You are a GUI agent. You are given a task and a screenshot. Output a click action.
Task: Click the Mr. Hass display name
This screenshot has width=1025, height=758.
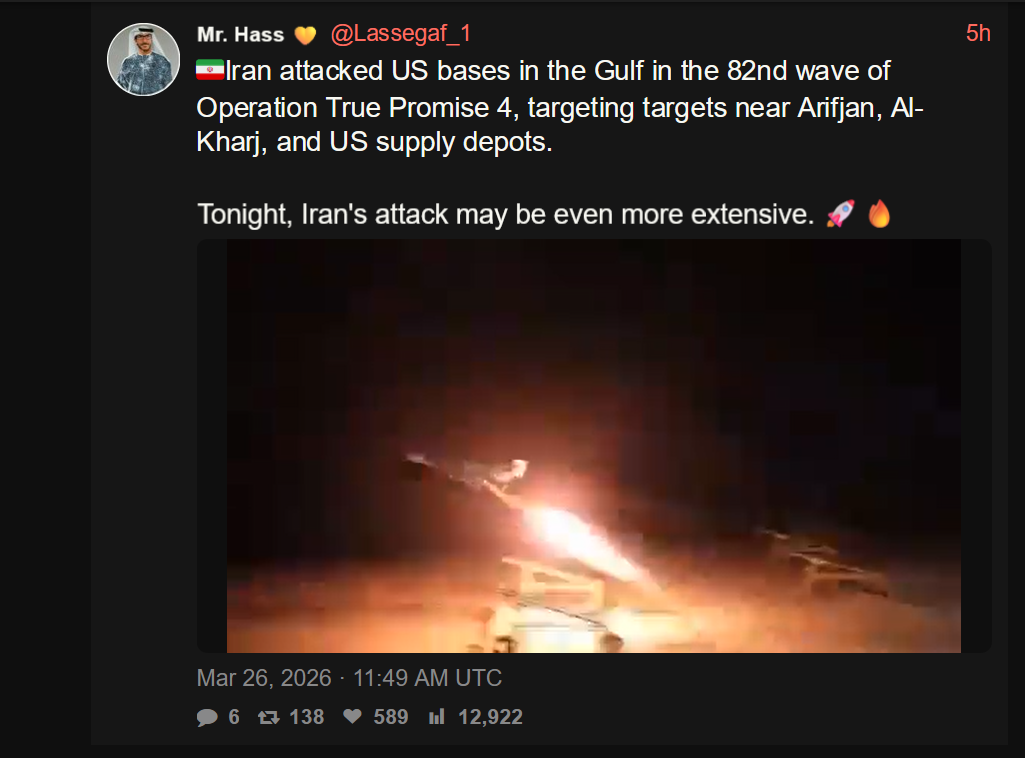tap(241, 35)
